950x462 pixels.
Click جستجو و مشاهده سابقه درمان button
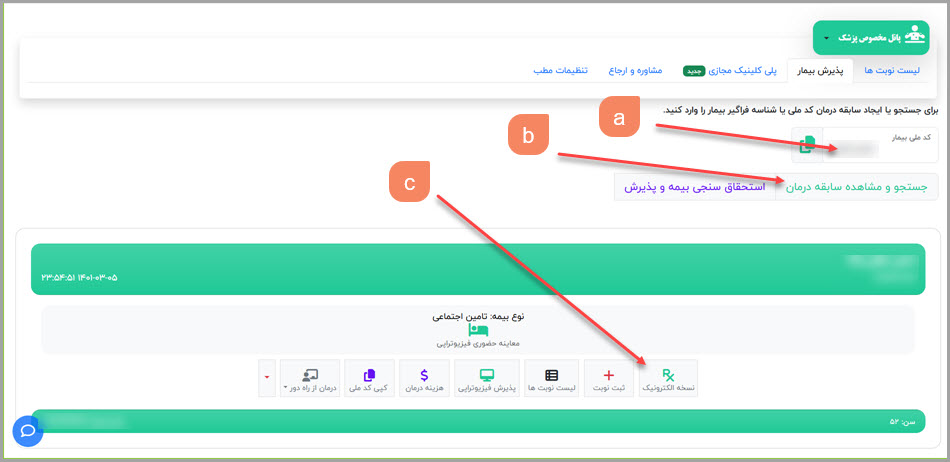coord(857,186)
